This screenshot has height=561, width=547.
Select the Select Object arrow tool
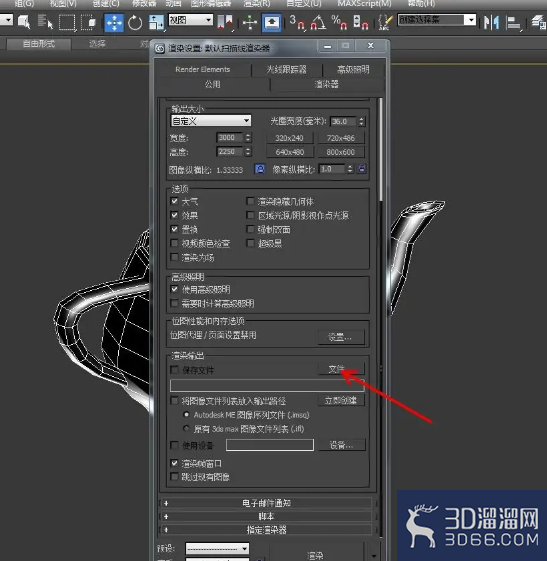[x=24, y=22]
